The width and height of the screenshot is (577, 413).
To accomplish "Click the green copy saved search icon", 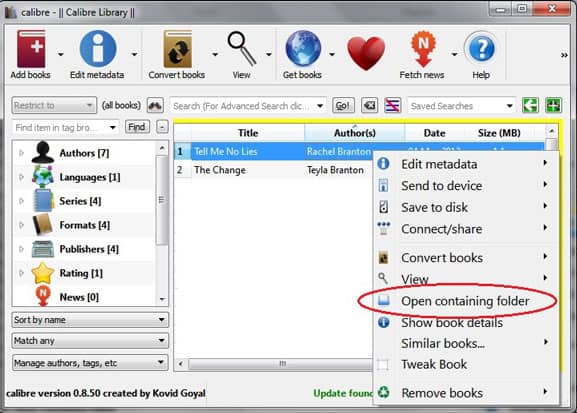I will coord(530,106).
